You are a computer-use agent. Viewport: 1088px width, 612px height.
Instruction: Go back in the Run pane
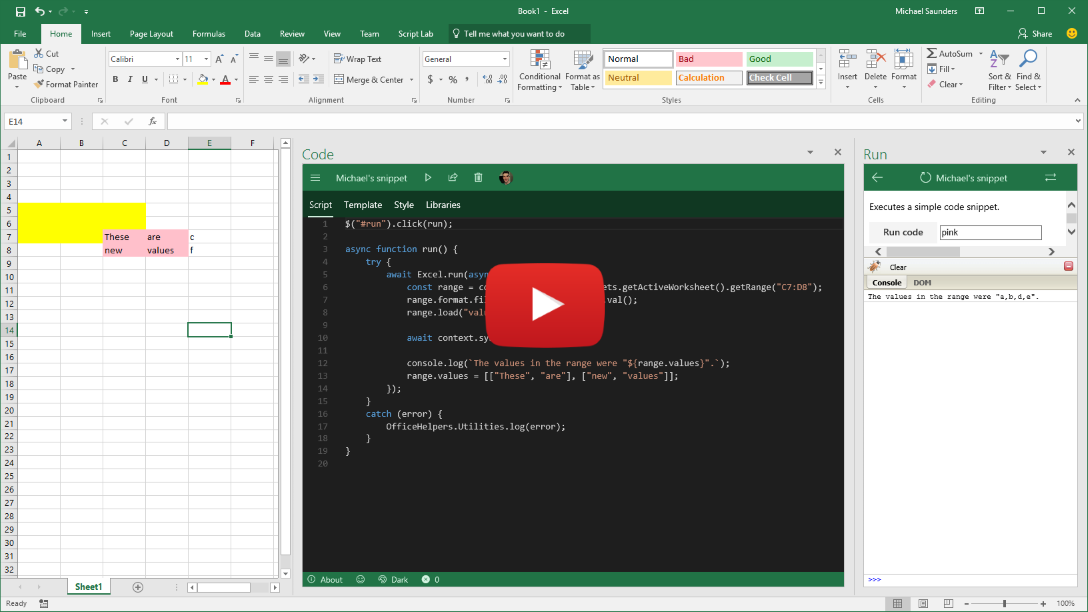877,178
